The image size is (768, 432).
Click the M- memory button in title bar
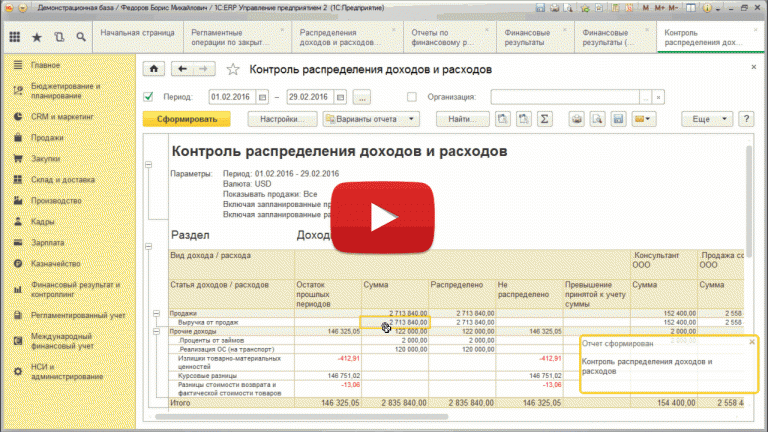click(673, 8)
